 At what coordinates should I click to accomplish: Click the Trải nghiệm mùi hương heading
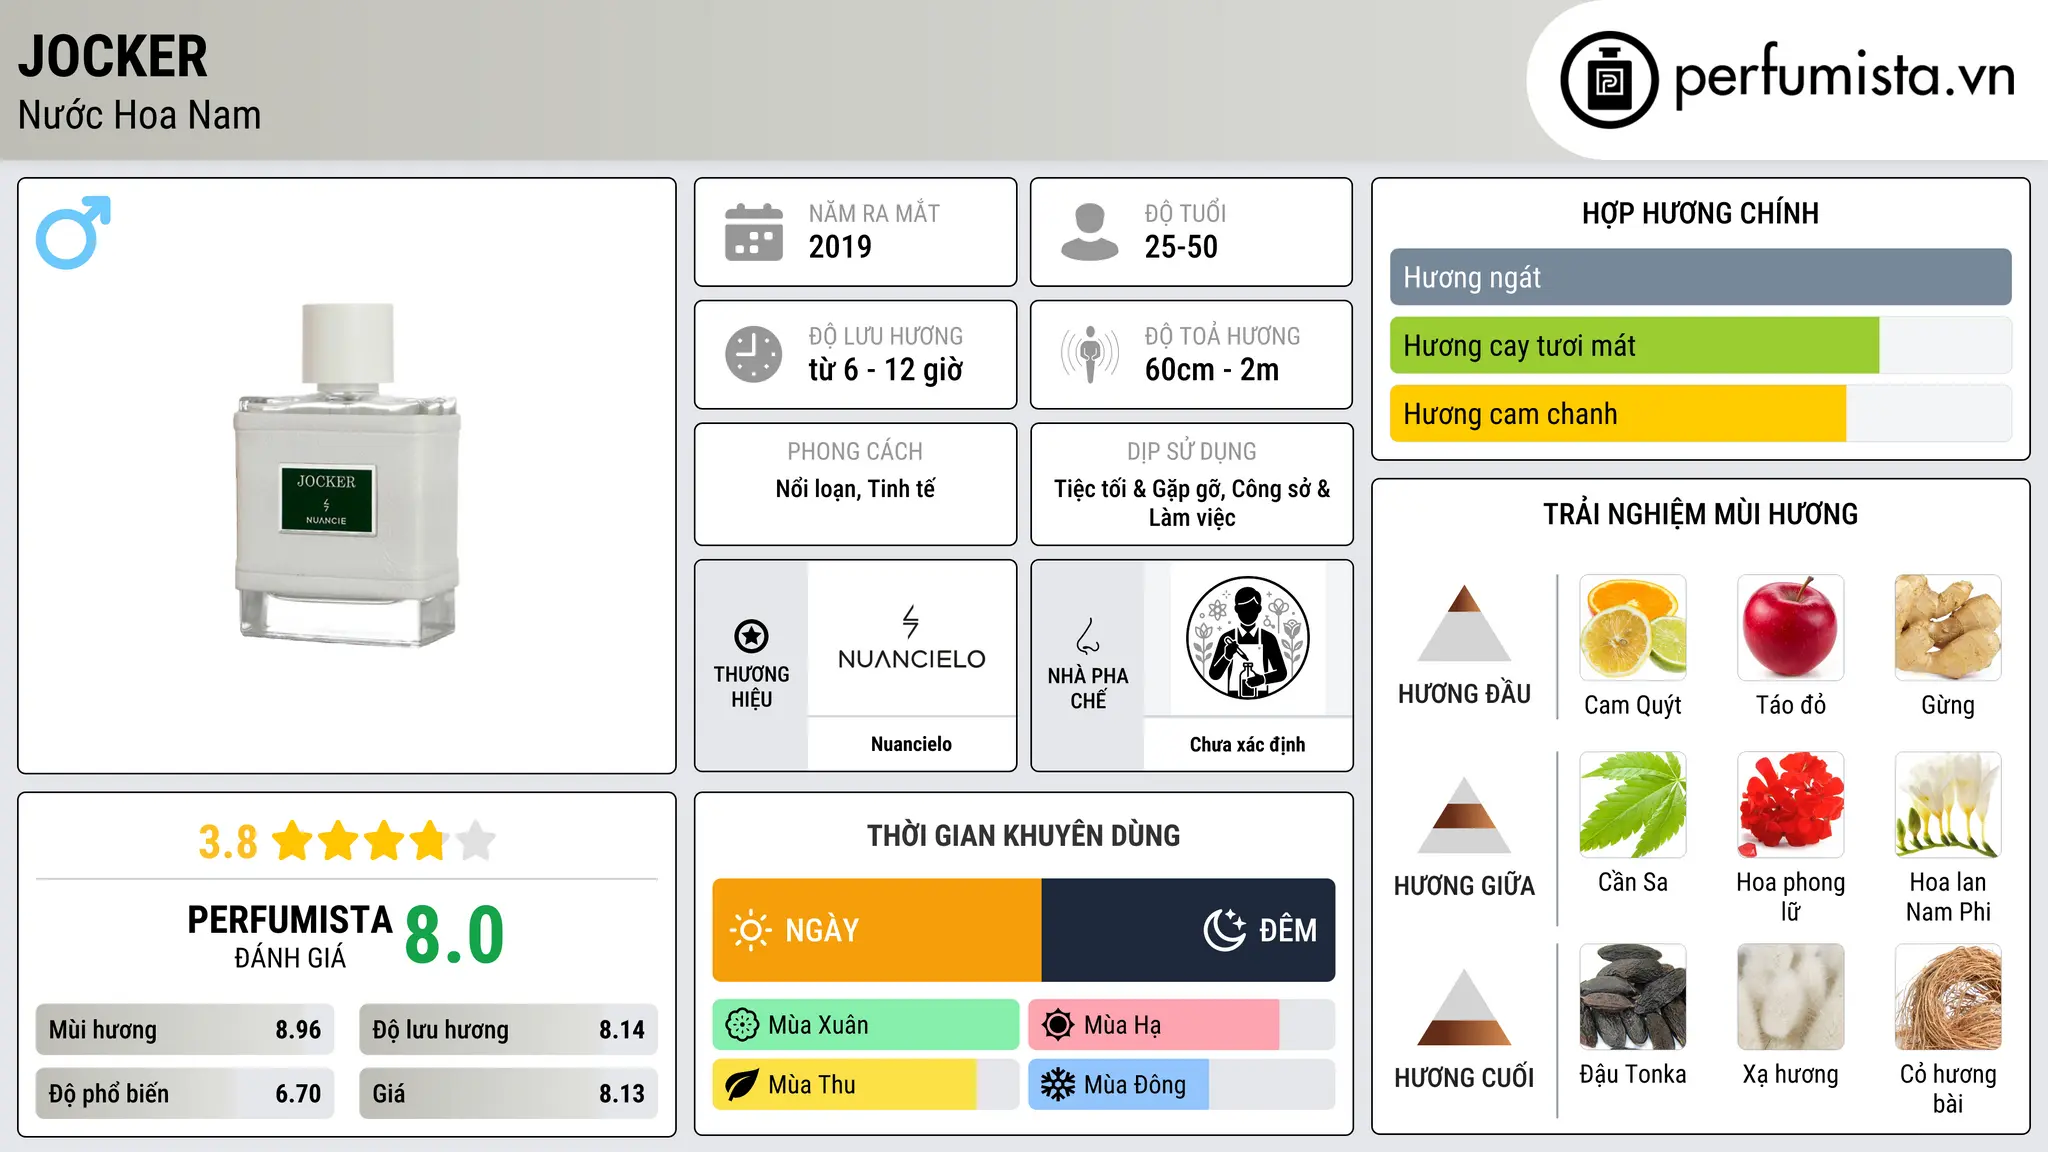point(1700,514)
